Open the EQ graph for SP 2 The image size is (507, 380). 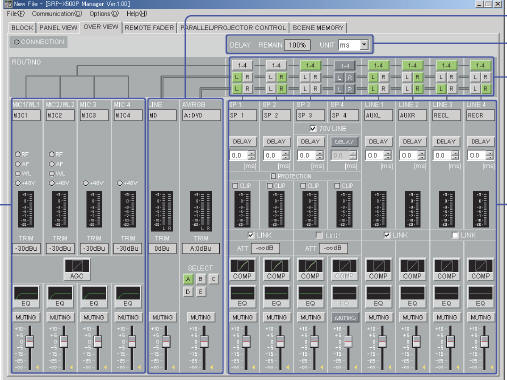point(276,297)
